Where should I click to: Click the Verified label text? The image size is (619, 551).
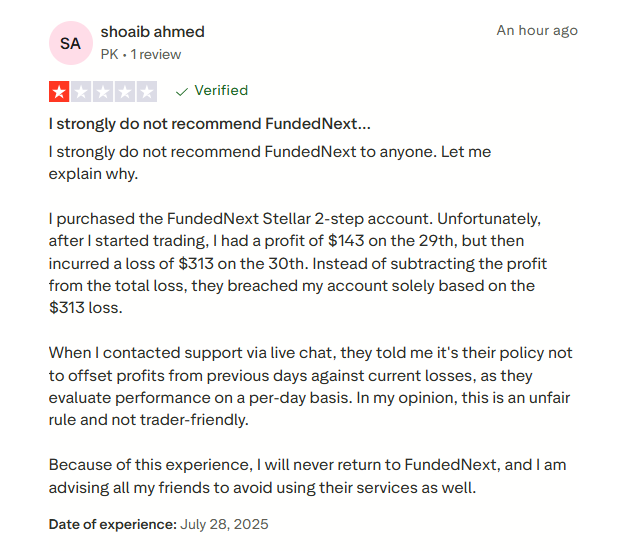pos(221,91)
